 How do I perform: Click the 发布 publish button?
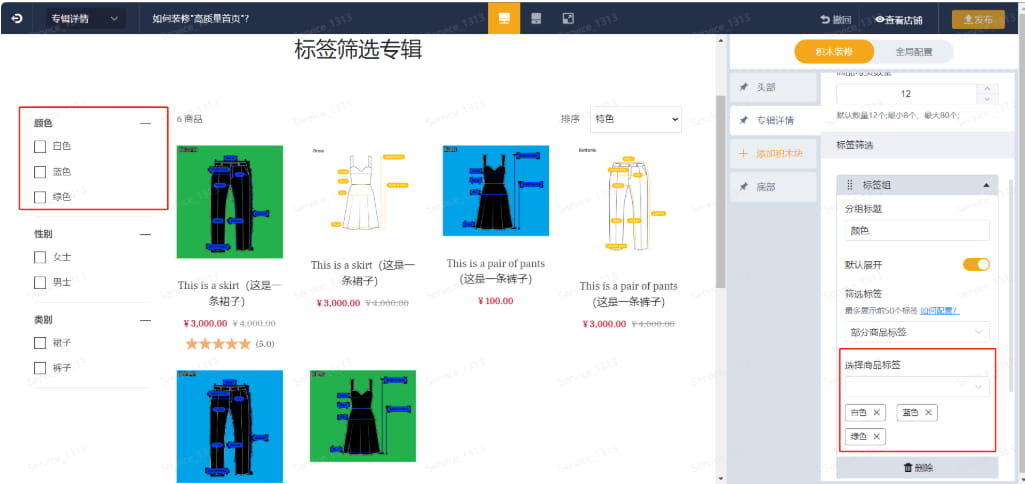(x=978, y=20)
